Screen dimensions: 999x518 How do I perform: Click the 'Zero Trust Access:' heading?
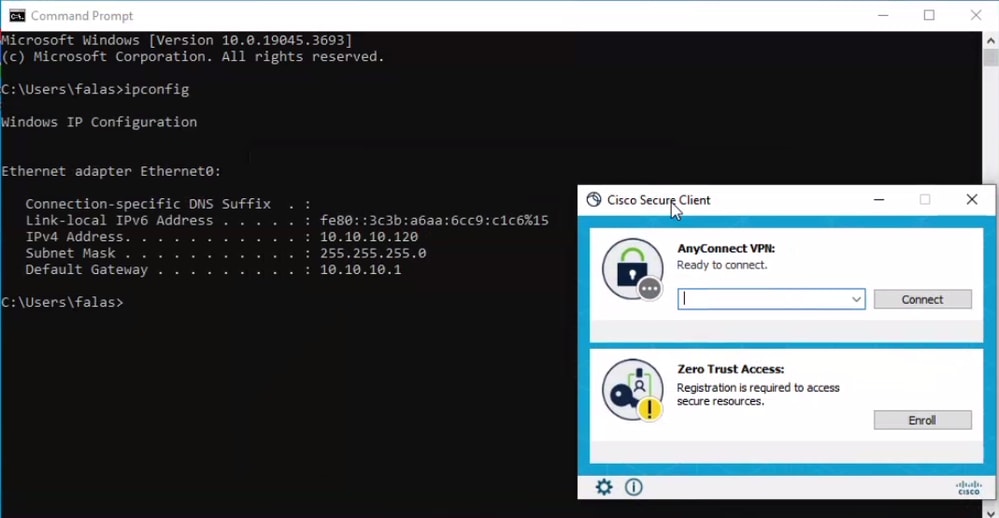730,369
